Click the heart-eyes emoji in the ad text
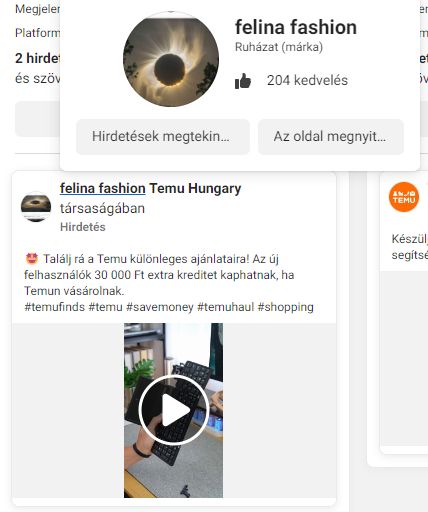Screen dimensions: 428x512 32,259
